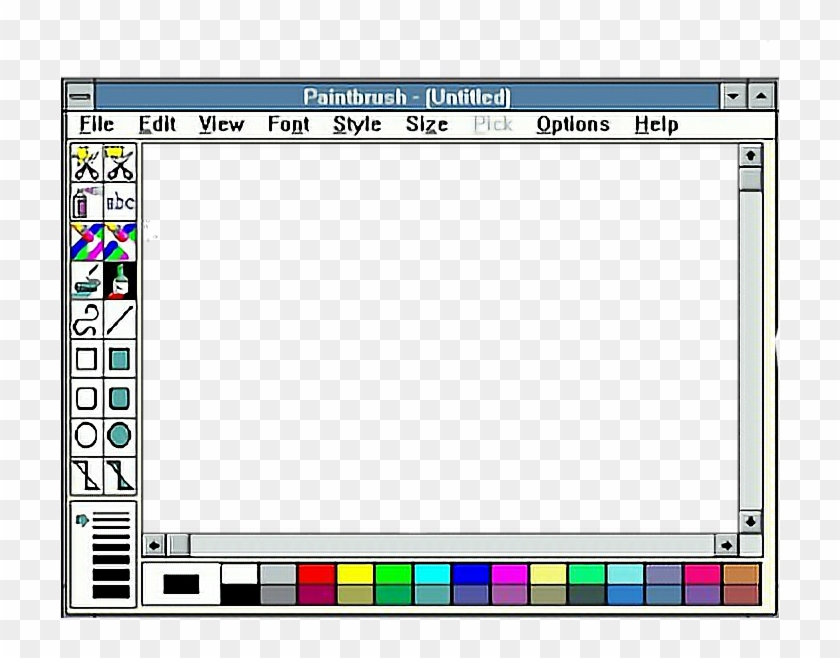The height and width of the screenshot is (658, 840).
Task: Pick the Color Eraser tool
Action: pyautogui.click(x=86, y=241)
